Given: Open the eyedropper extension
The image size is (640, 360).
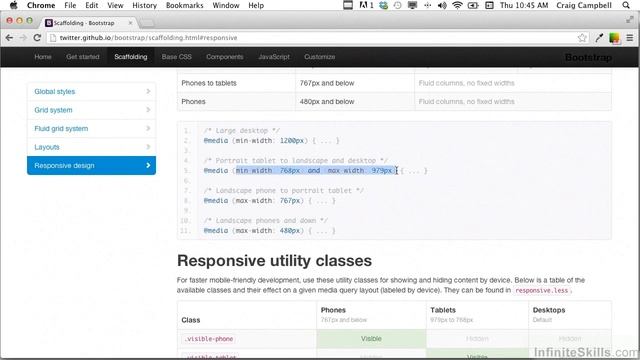Looking at the screenshot, I should (x=599, y=38).
